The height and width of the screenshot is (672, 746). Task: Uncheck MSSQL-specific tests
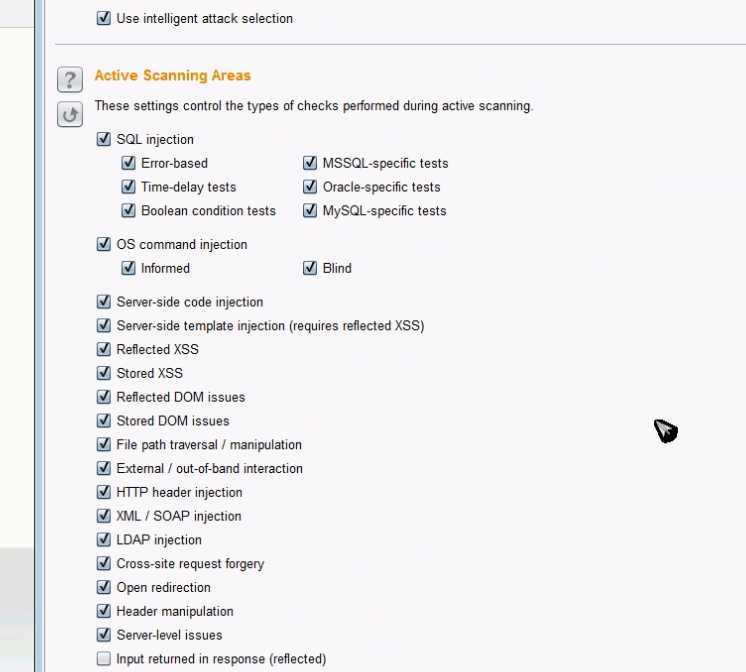(310, 163)
